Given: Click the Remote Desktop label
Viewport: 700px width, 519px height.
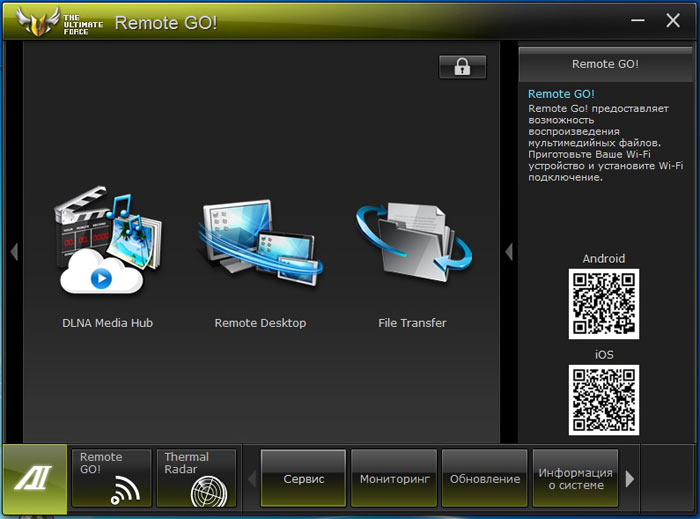Looking at the screenshot, I should [x=260, y=323].
